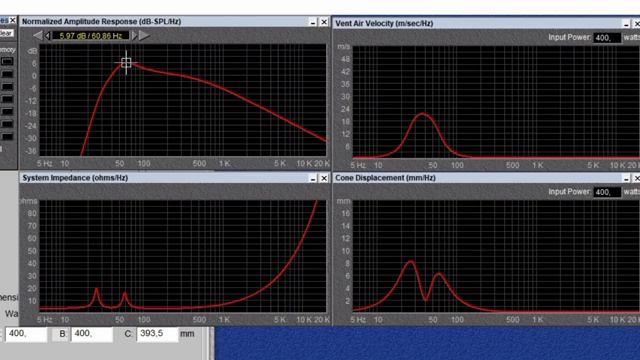Click the crosshair cursor marker on amplitude curve
This screenshot has height=360, width=640.
(126, 62)
